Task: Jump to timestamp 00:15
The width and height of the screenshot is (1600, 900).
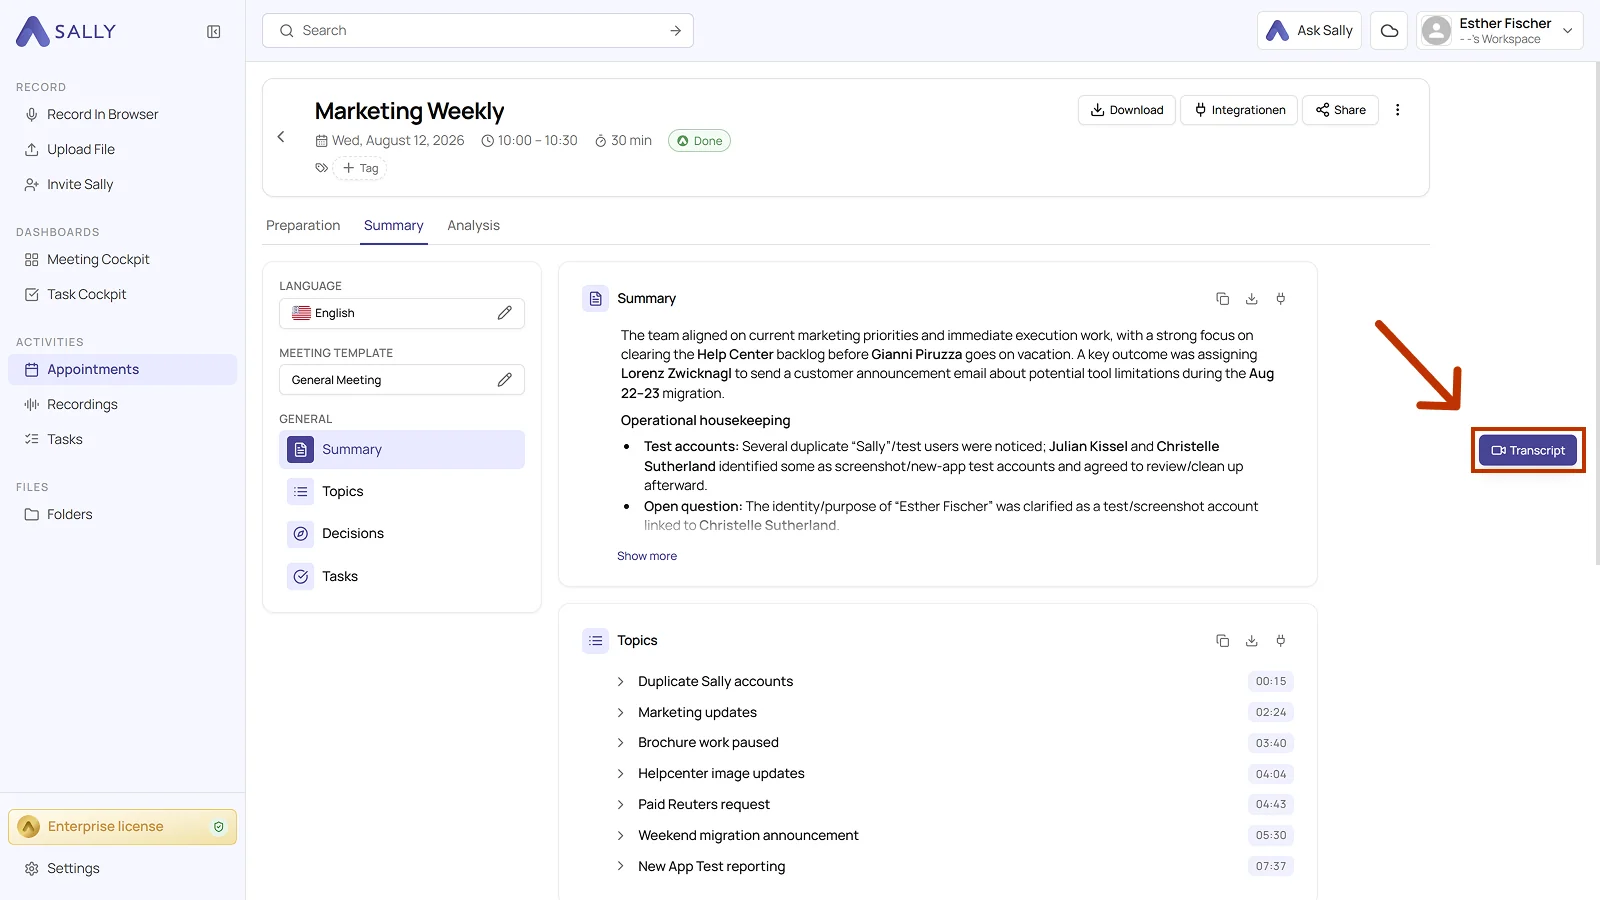Action: 1271,682
